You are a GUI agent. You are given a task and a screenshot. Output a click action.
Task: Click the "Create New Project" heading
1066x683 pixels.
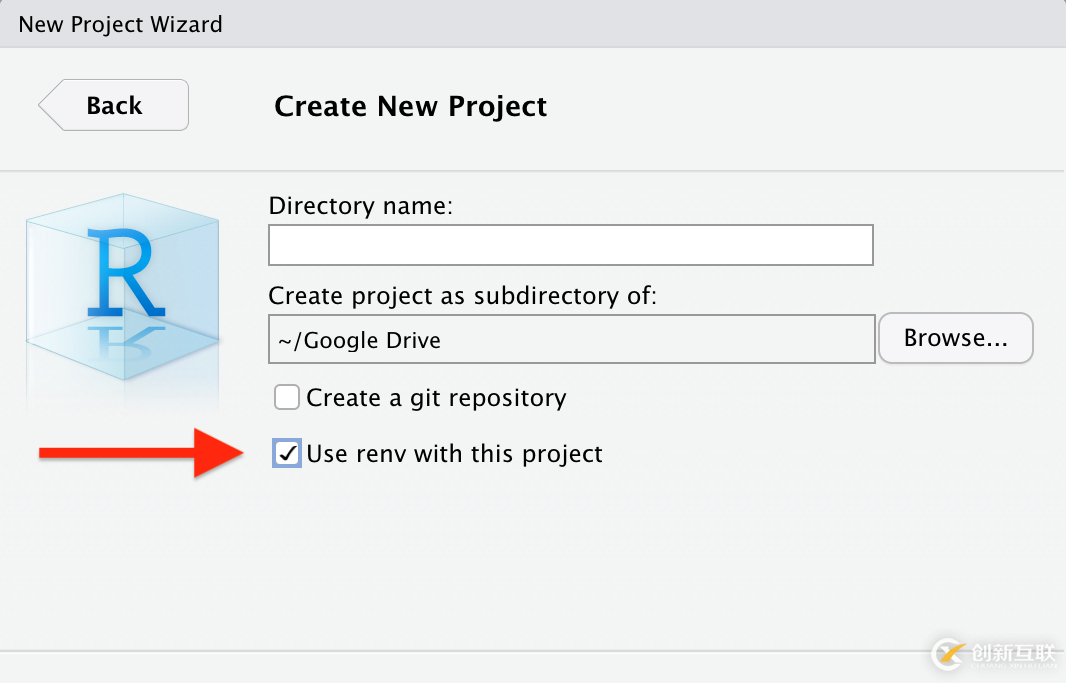click(x=410, y=106)
